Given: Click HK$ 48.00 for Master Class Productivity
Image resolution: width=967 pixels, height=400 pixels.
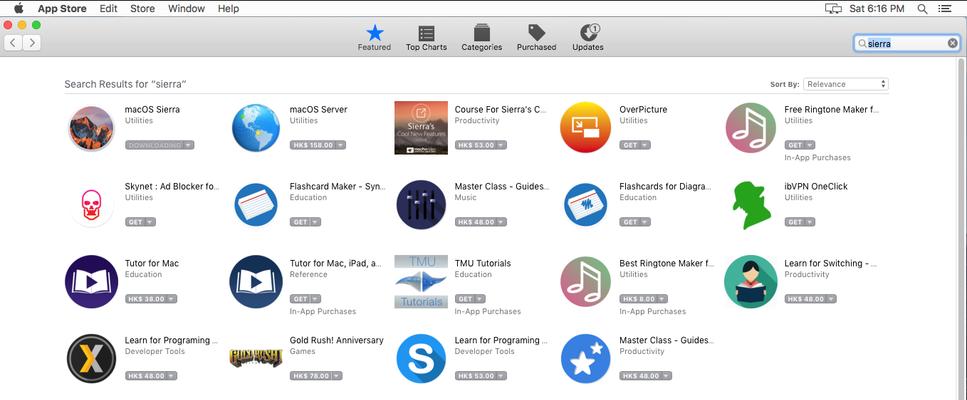Looking at the screenshot, I should click(646, 376).
